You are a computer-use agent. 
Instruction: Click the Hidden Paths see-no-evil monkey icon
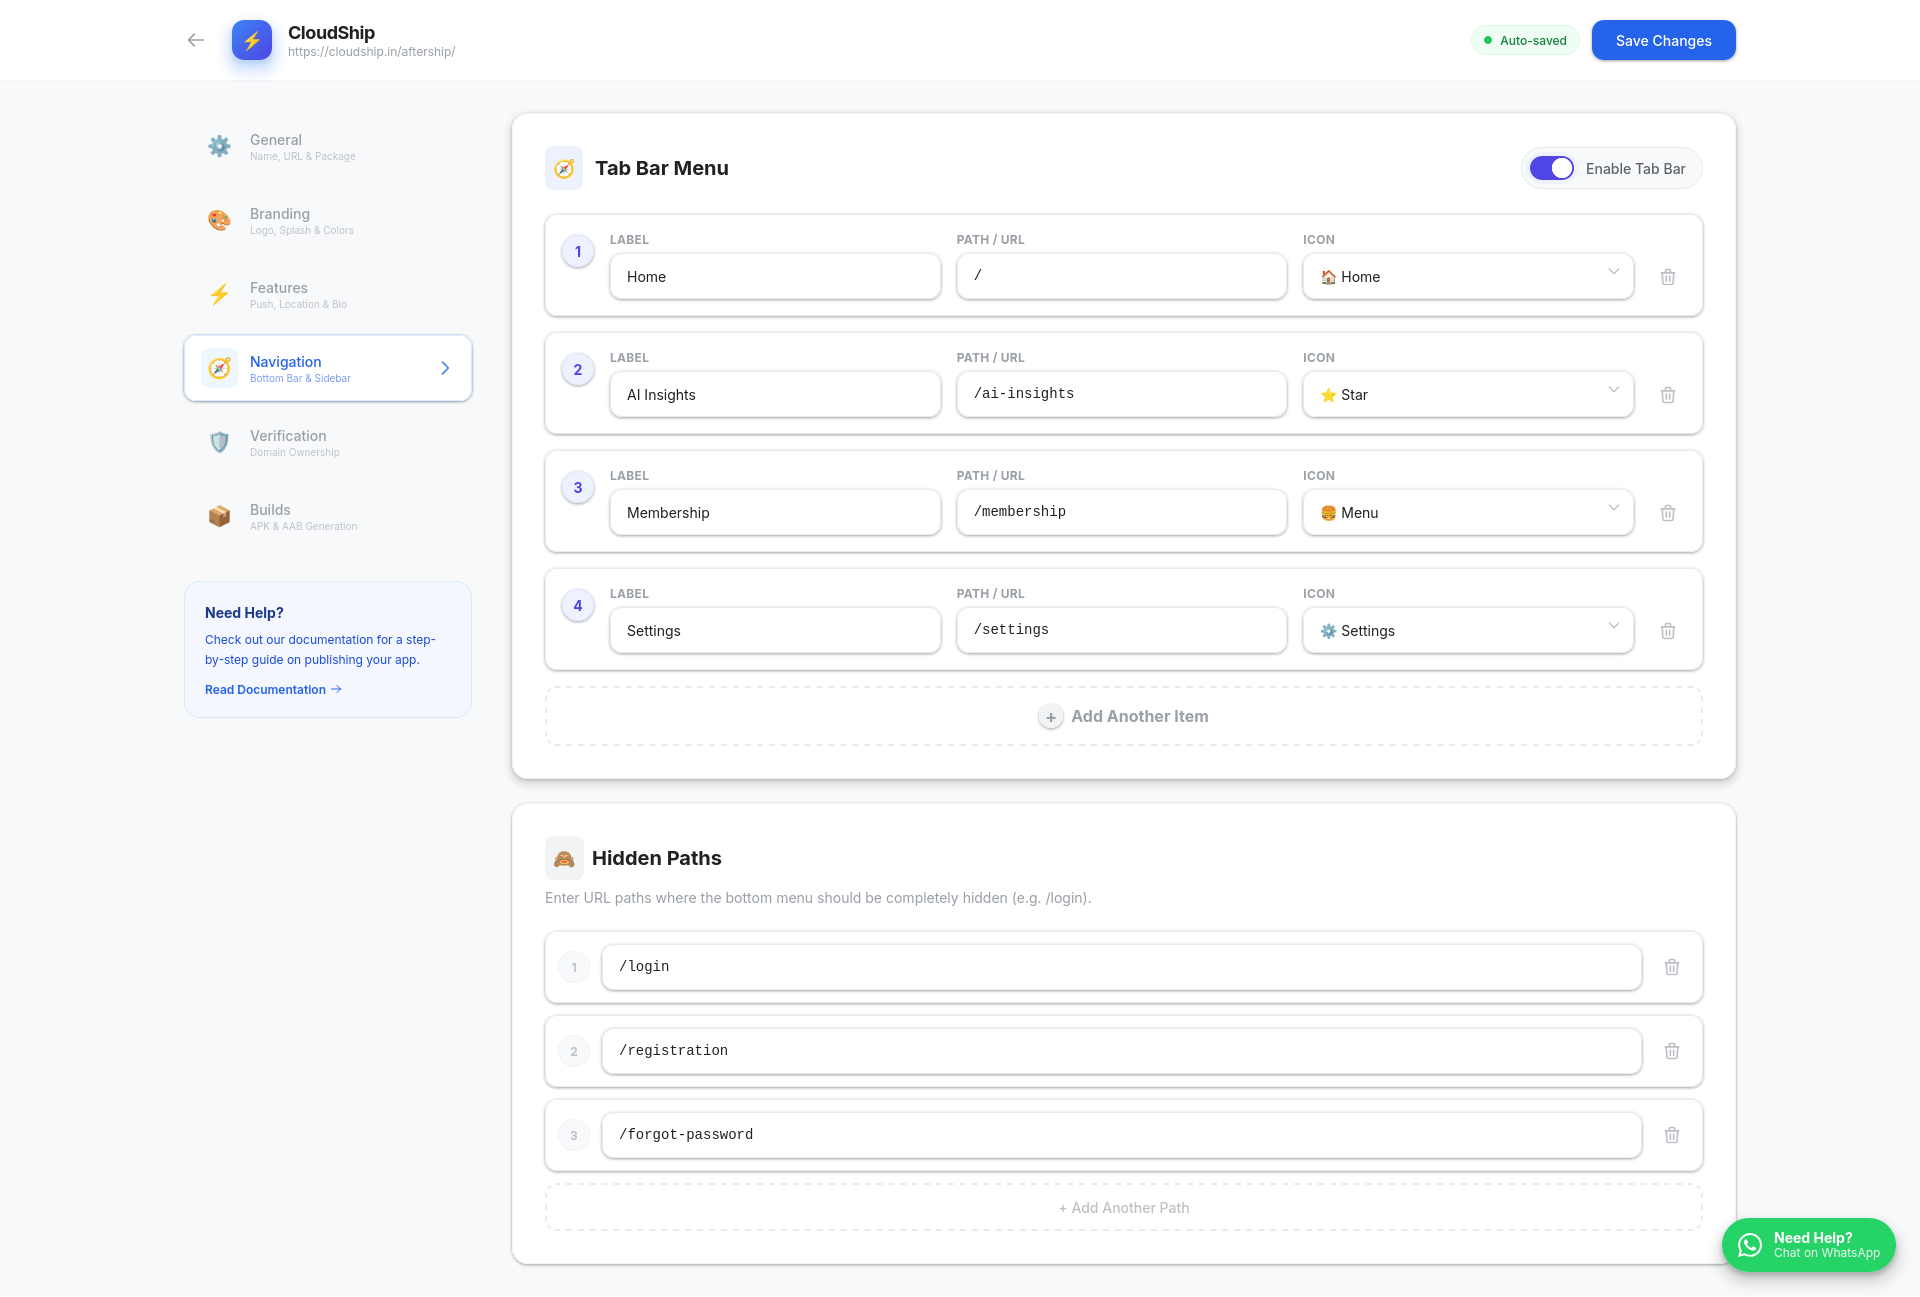click(564, 858)
